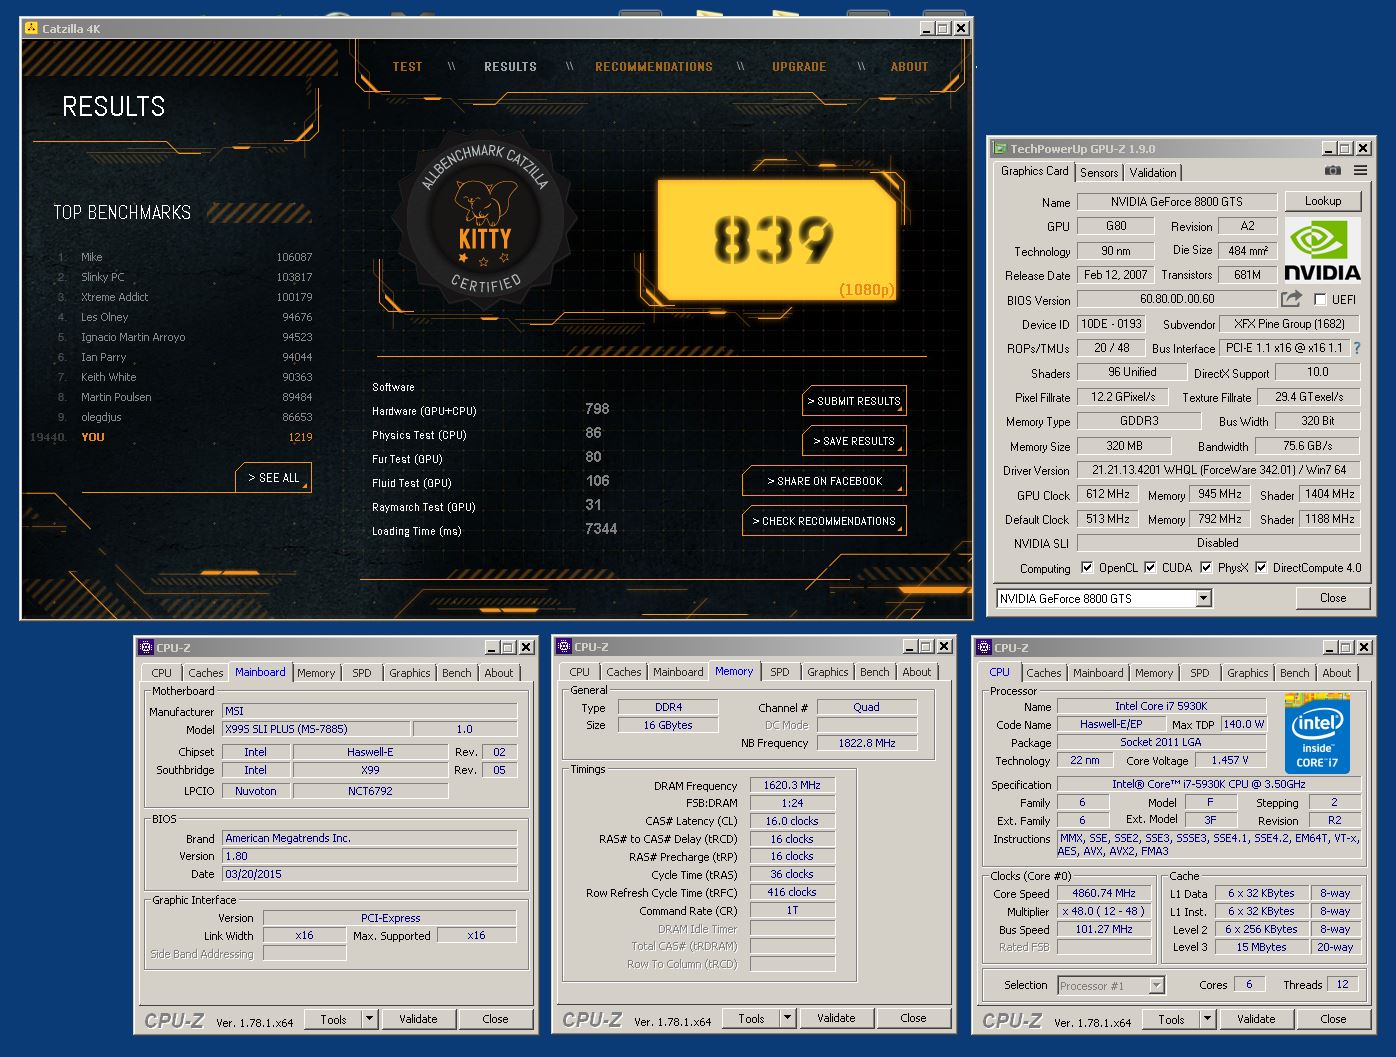
Task: Click the Loading Time value 7344
Action: coord(601,529)
